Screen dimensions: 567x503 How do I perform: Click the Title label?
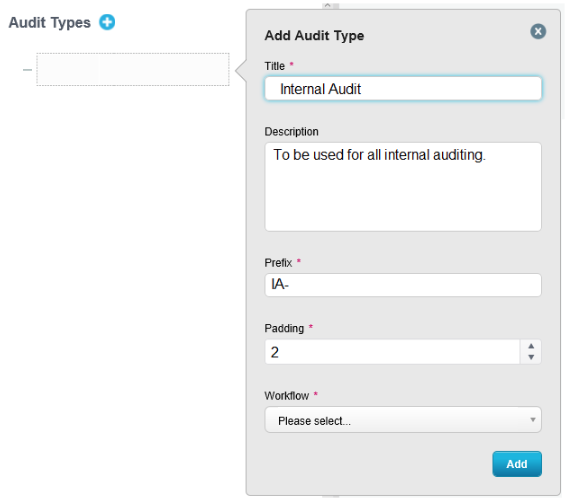[x=274, y=66]
